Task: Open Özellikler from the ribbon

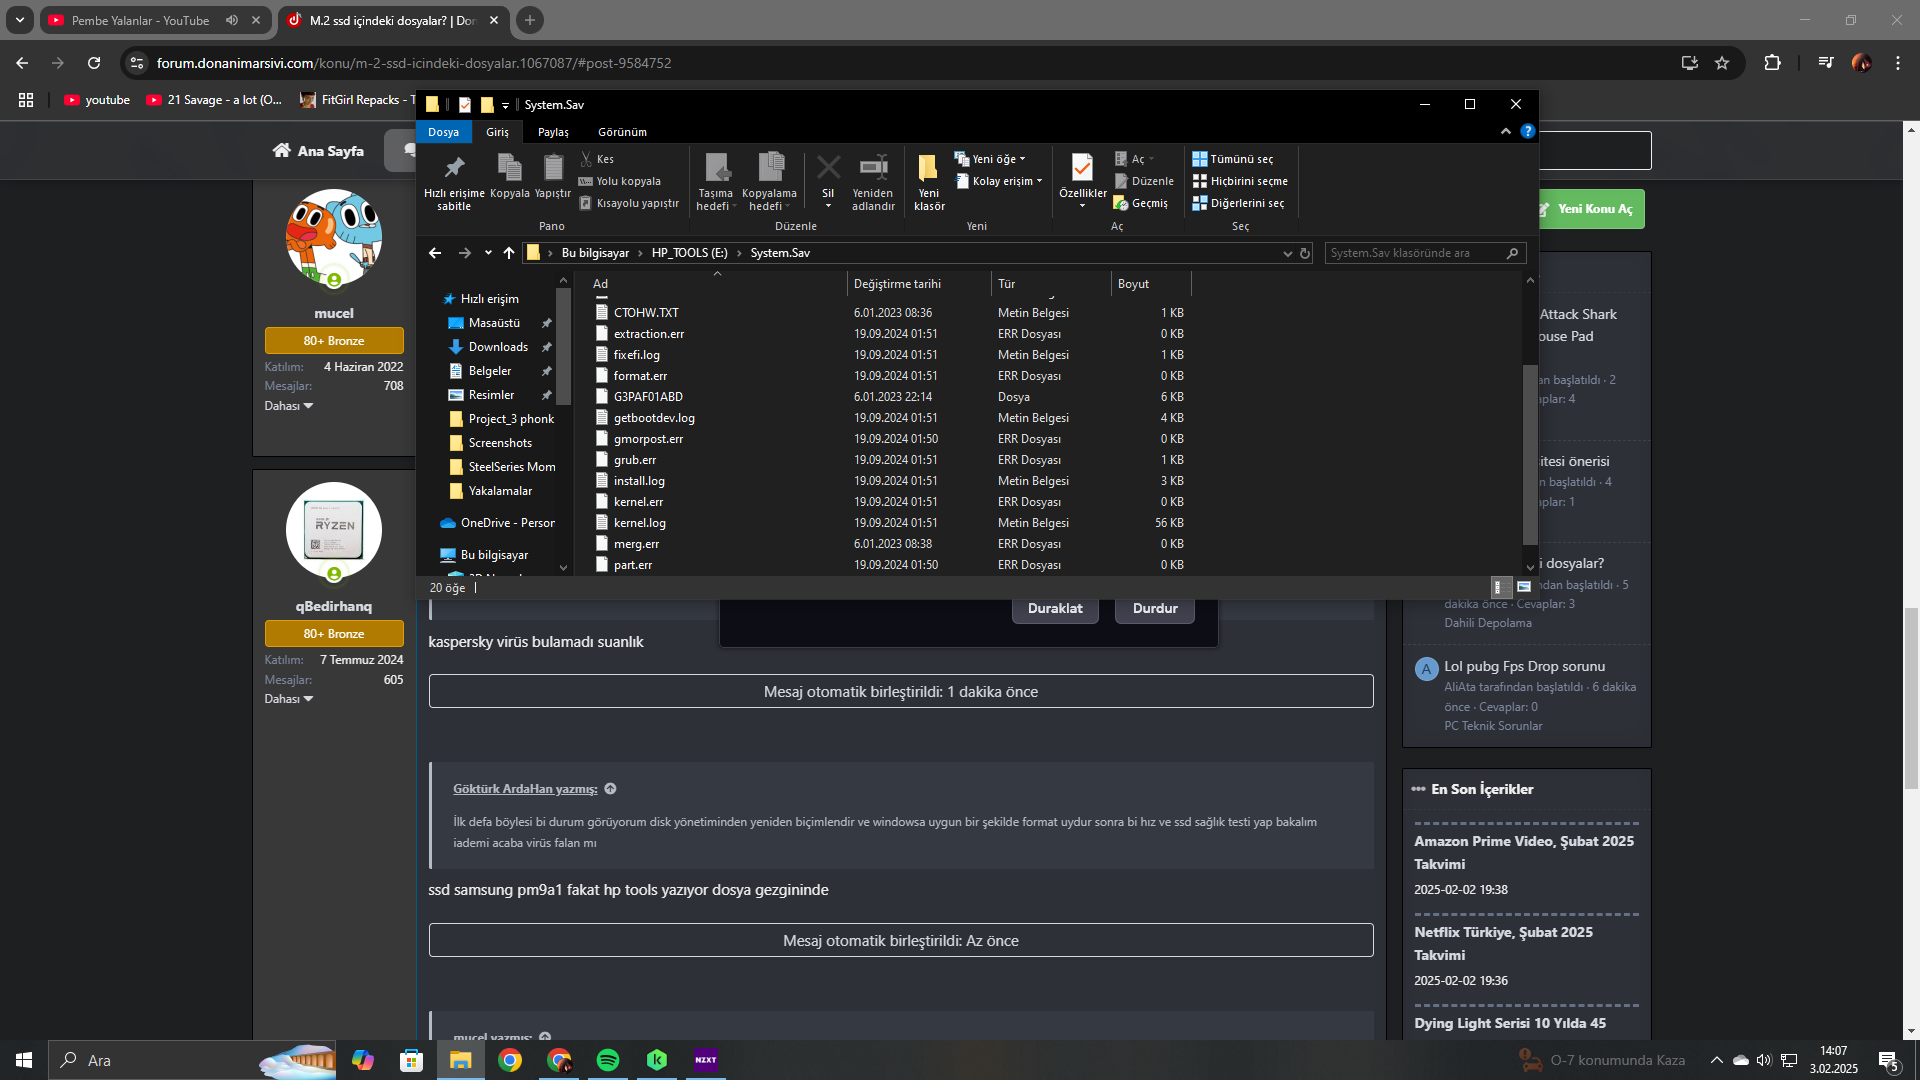Action: [1082, 168]
